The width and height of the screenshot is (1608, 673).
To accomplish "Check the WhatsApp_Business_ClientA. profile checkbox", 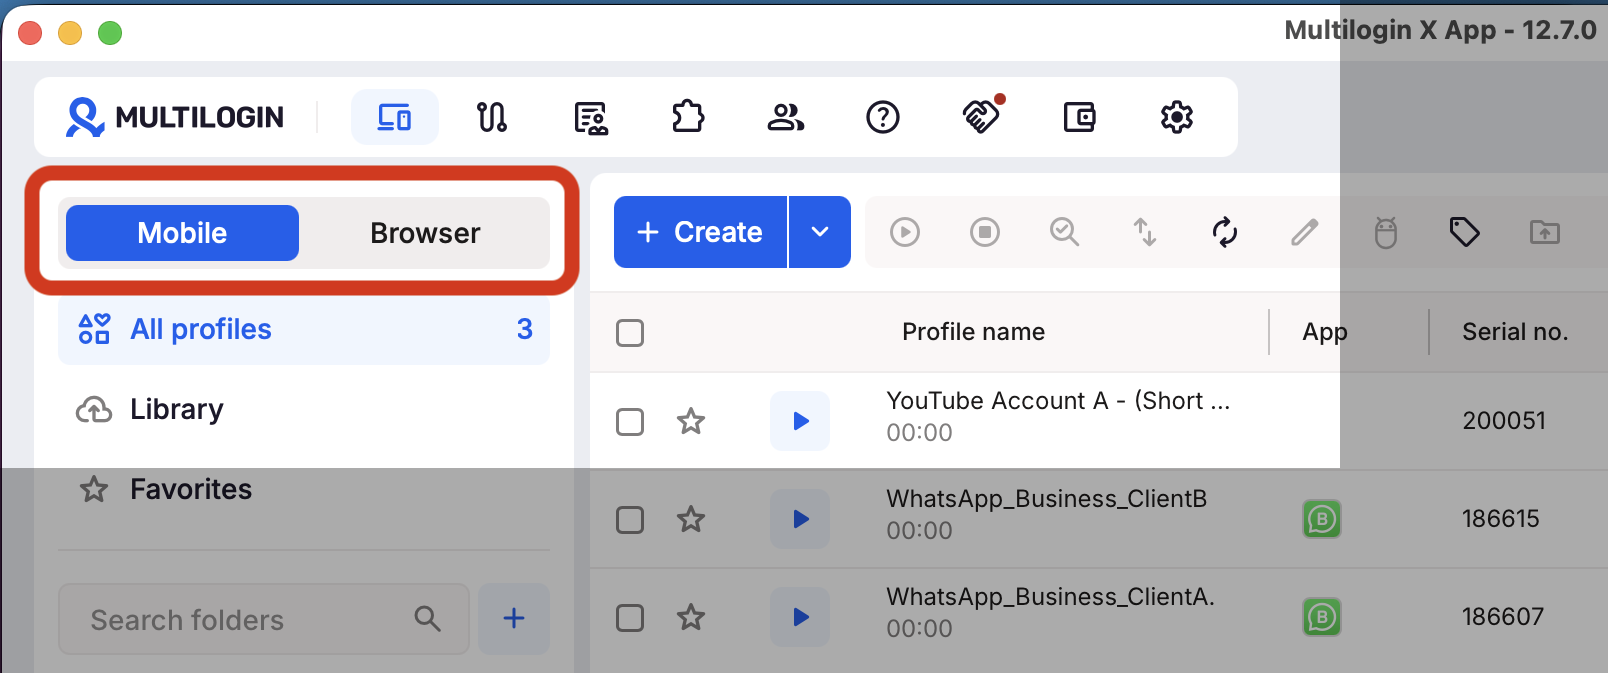I will click(x=630, y=617).
